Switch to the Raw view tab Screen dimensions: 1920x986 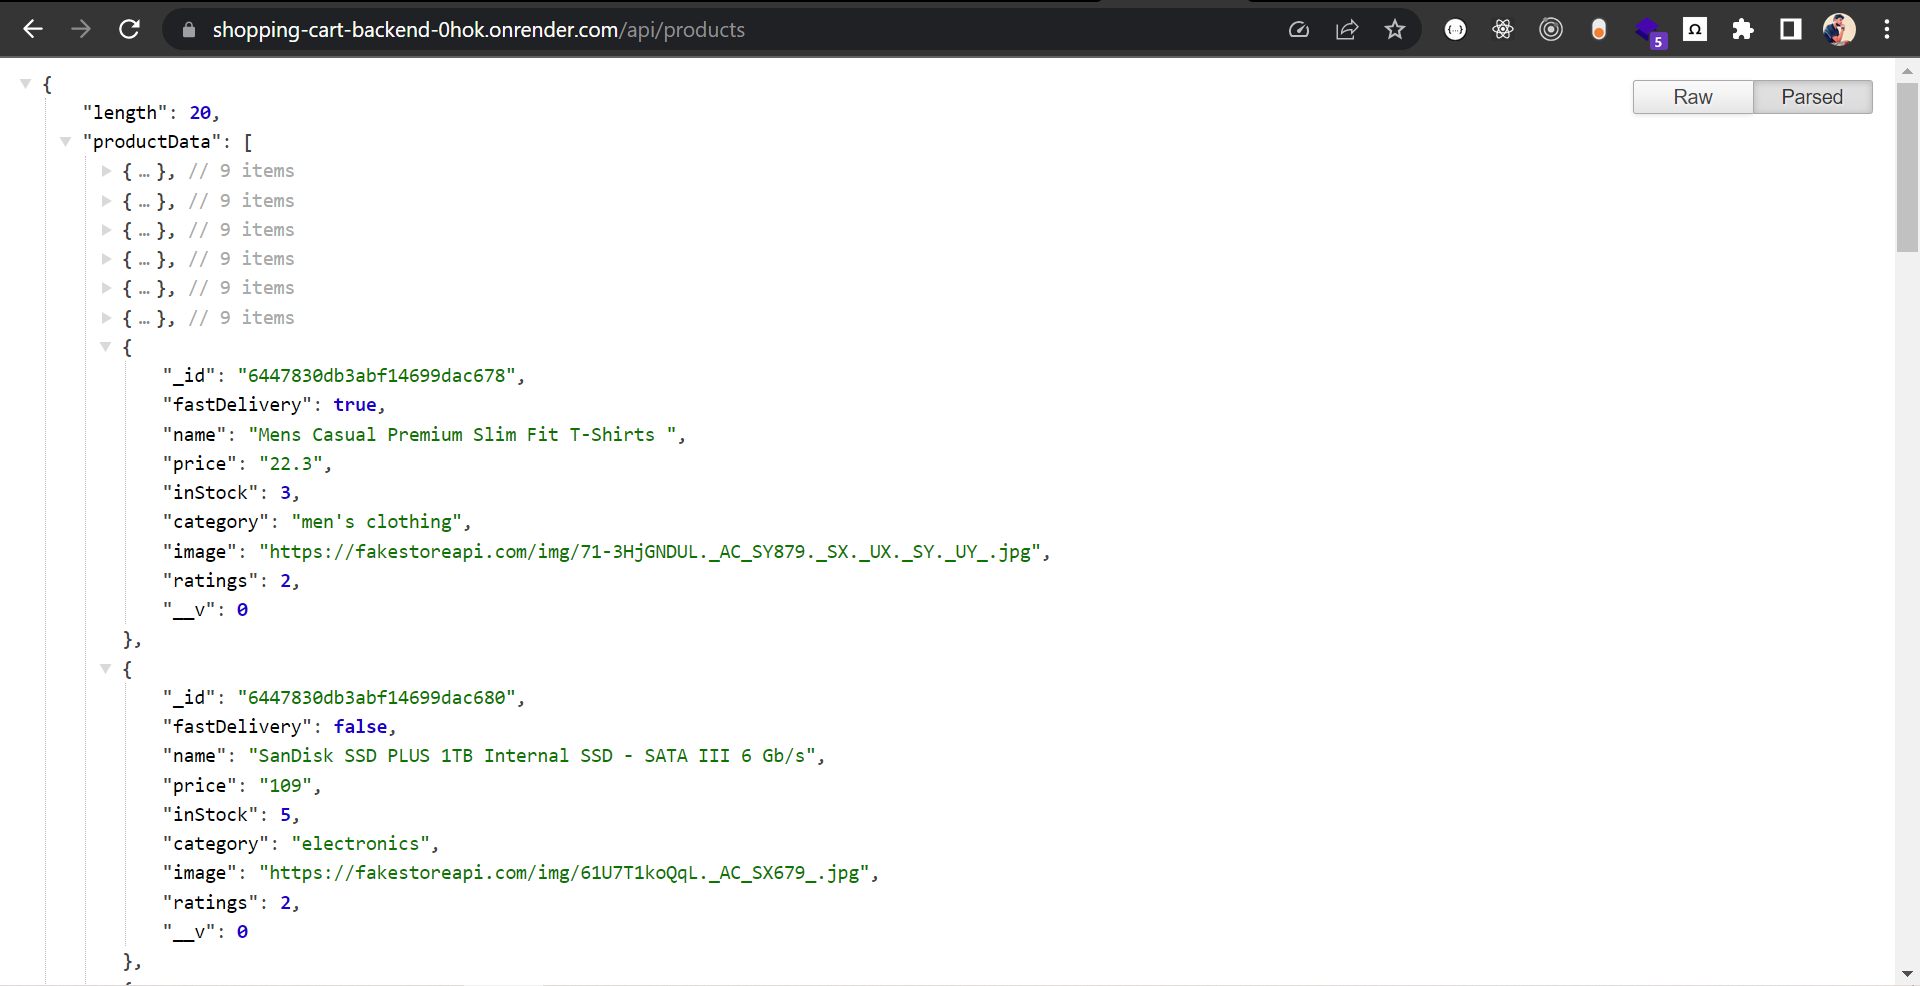click(1692, 96)
